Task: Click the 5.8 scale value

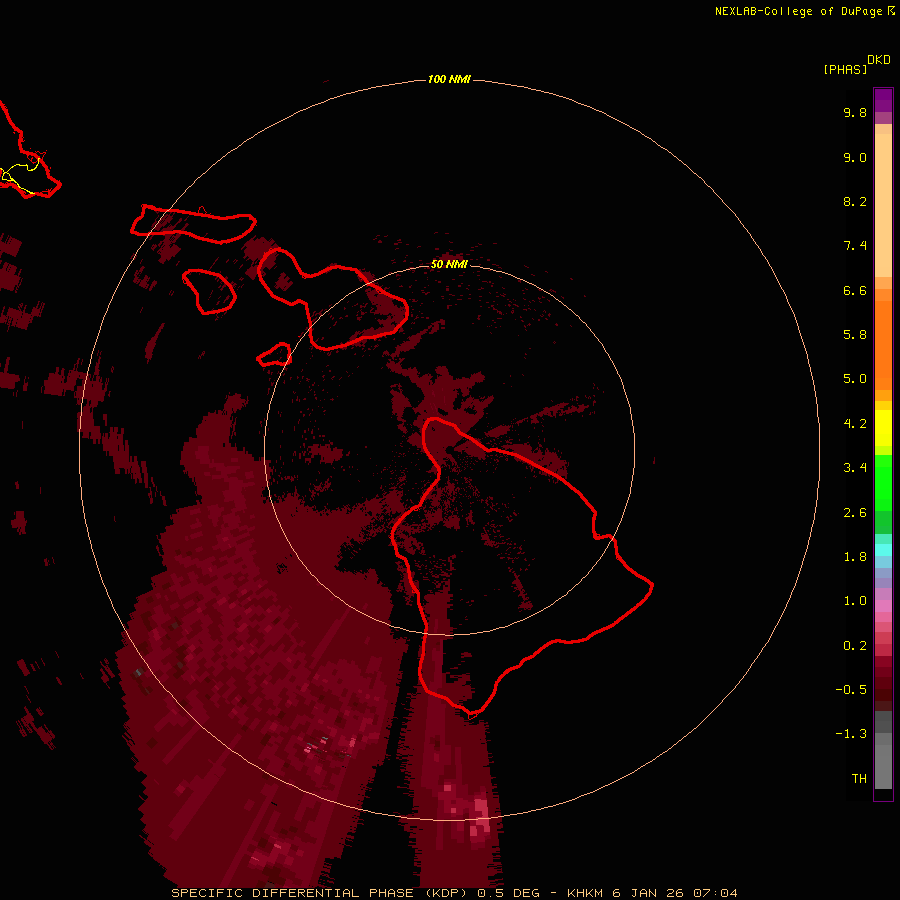Action: click(x=855, y=334)
